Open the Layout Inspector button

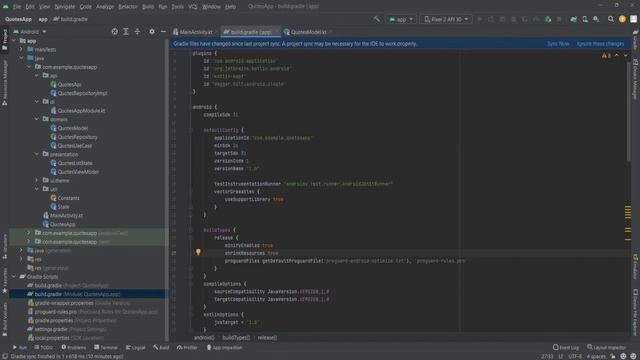tap(606, 347)
